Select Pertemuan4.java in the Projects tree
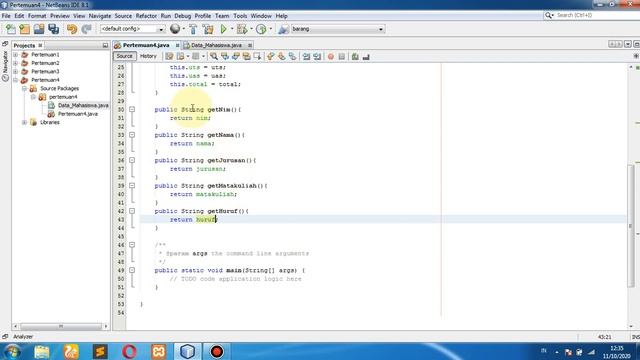Screen dimensions: 640x360 [78, 114]
